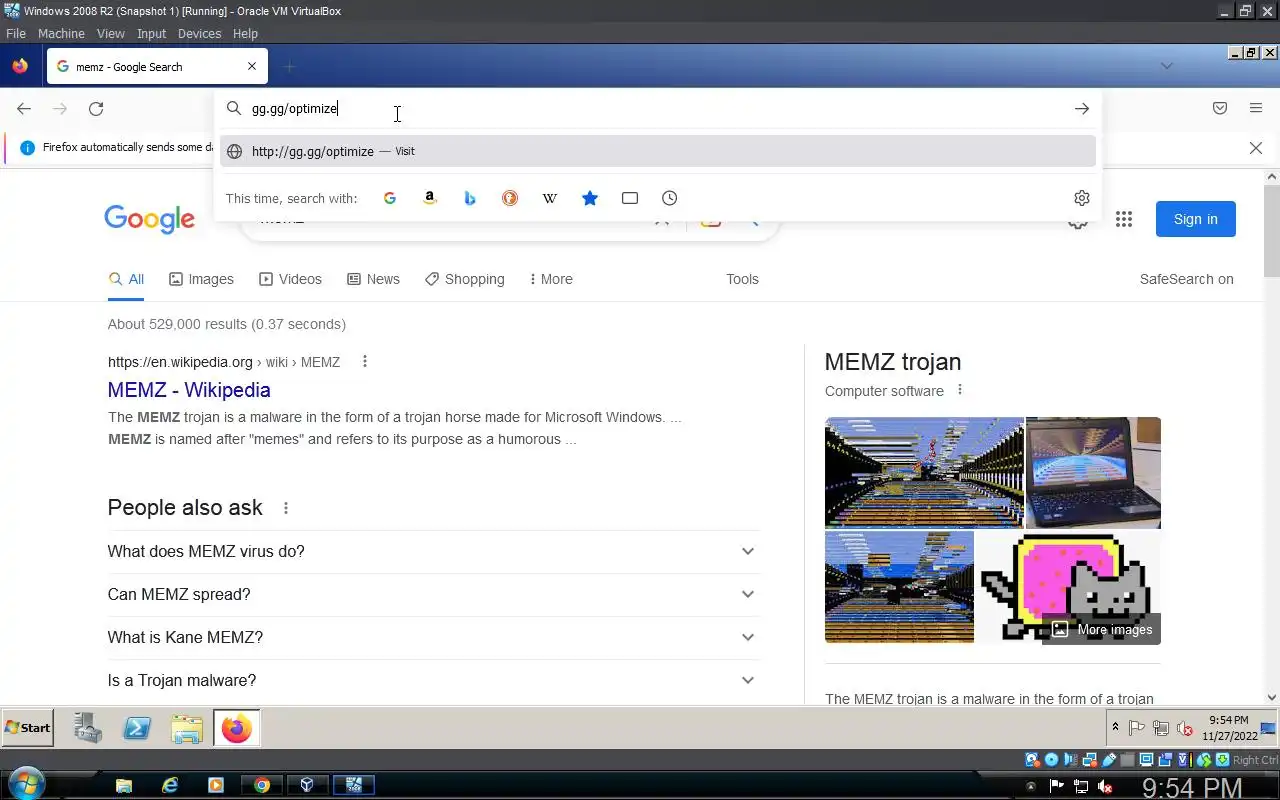Dismiss the Firefox data notification bar
1280x800 pixels.
coord(1256,148)
